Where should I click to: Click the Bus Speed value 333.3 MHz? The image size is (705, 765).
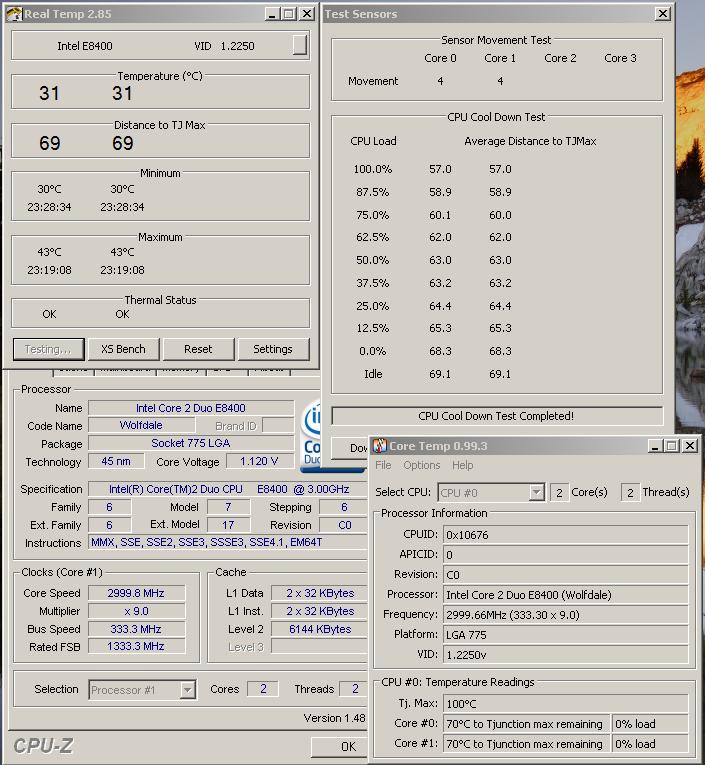coord(136,629)
